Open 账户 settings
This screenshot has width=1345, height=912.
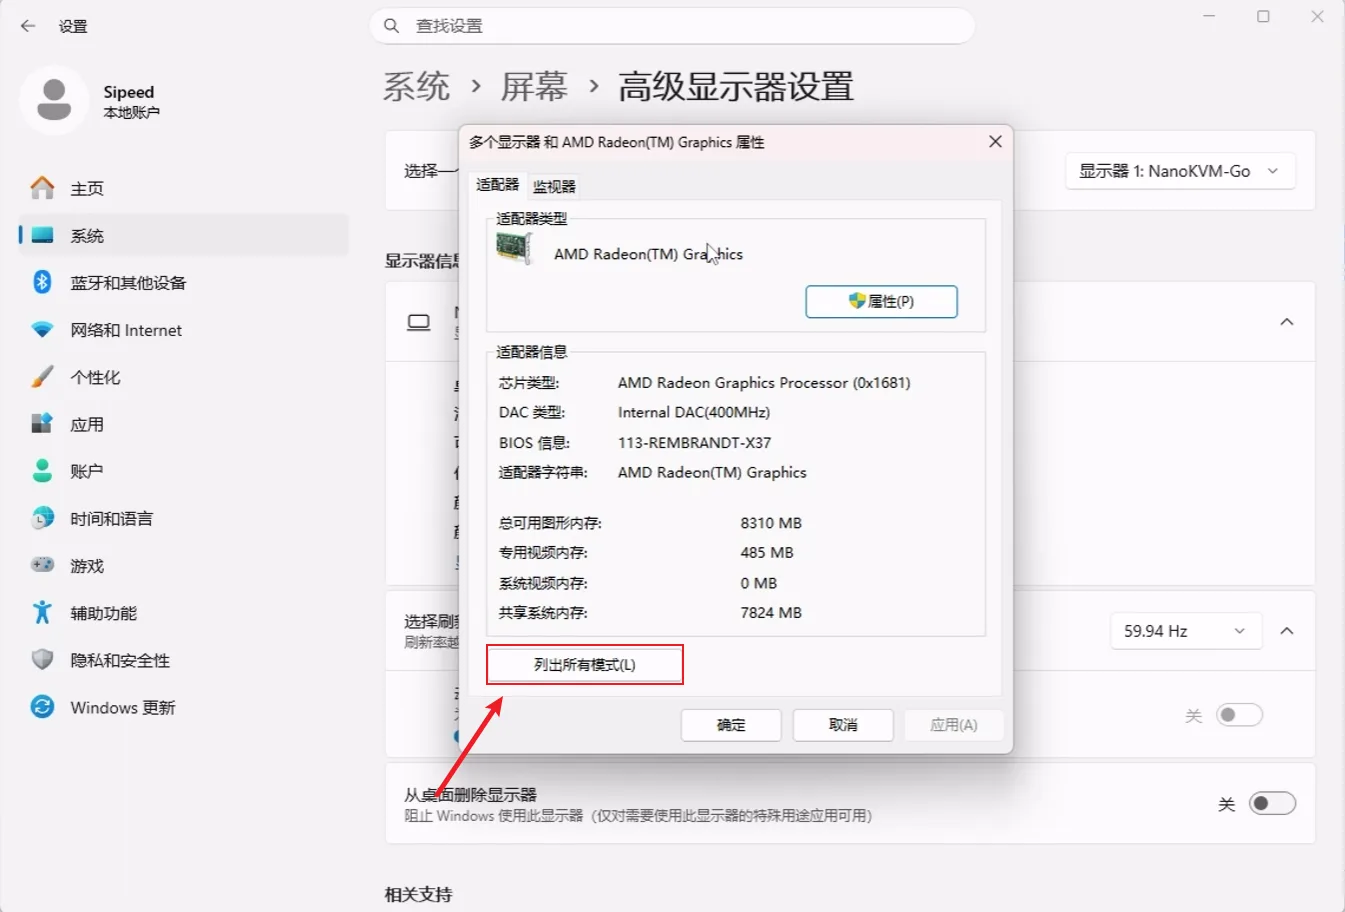(183, 471)
